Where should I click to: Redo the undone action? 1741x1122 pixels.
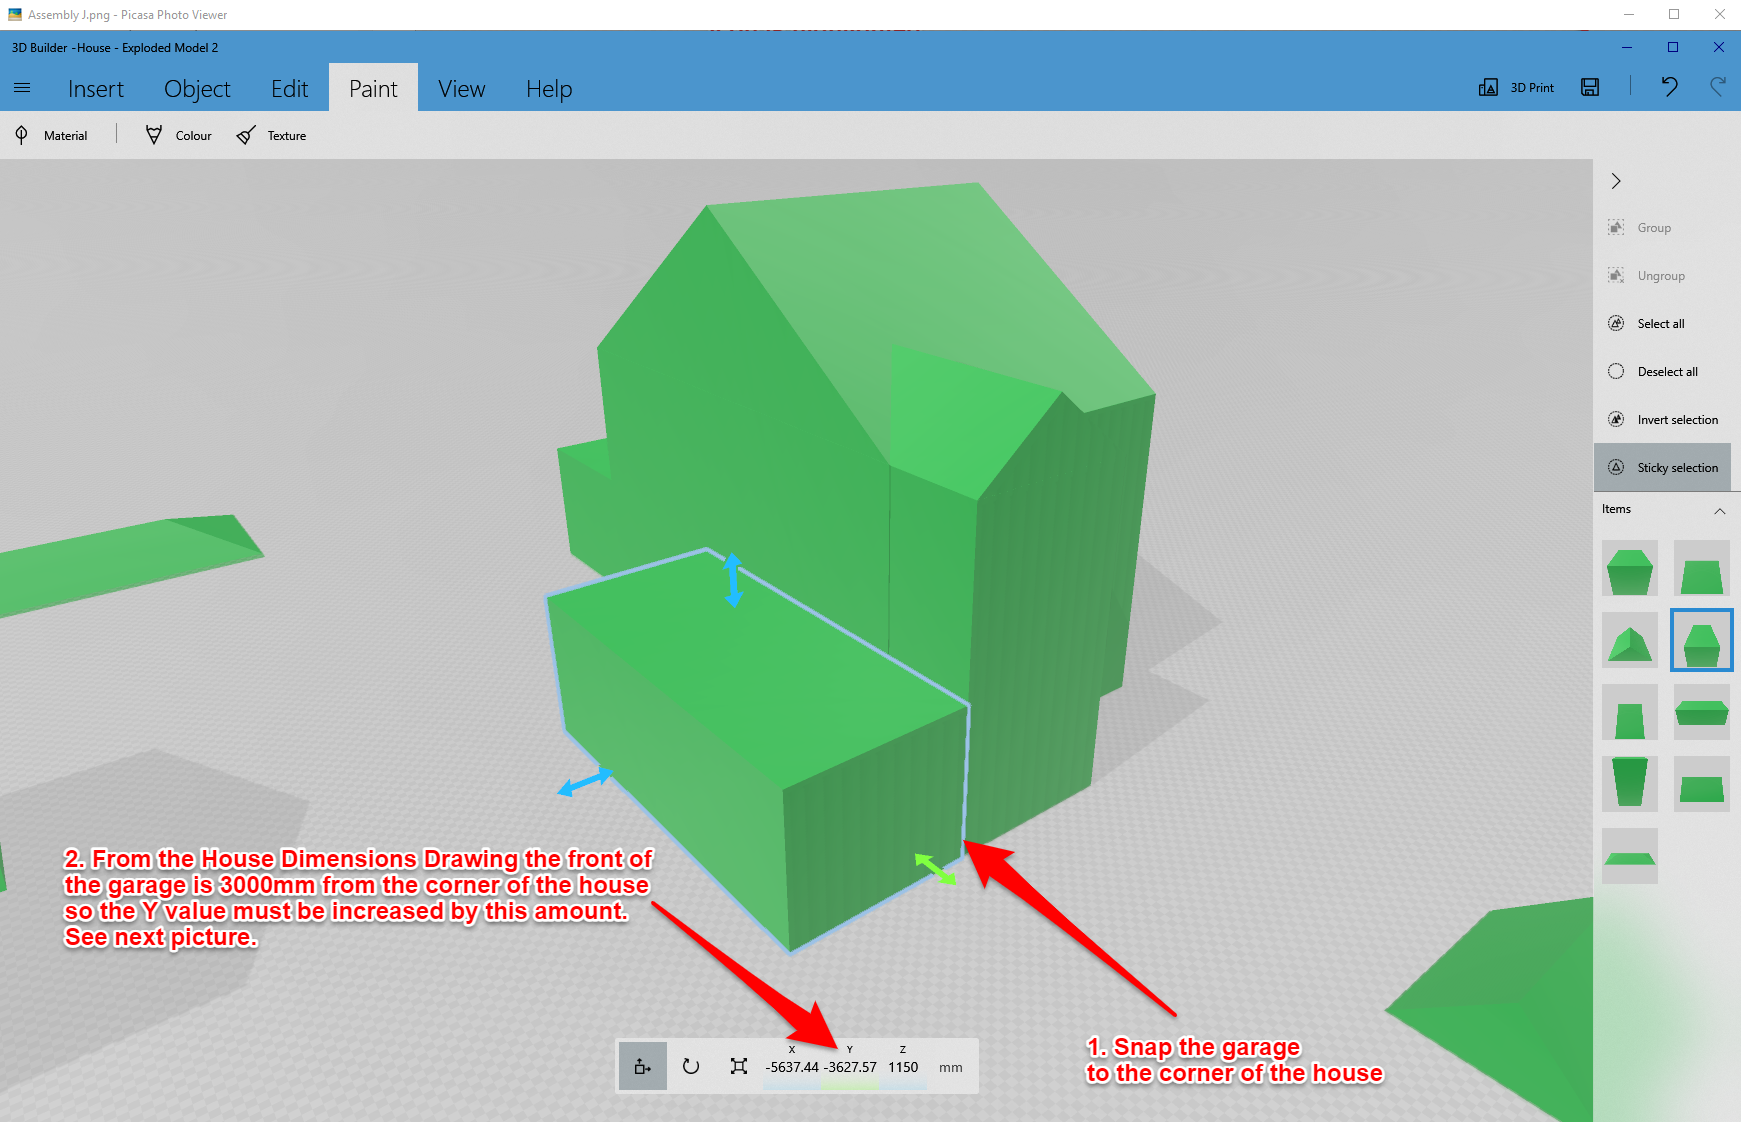coord(1718,87)
